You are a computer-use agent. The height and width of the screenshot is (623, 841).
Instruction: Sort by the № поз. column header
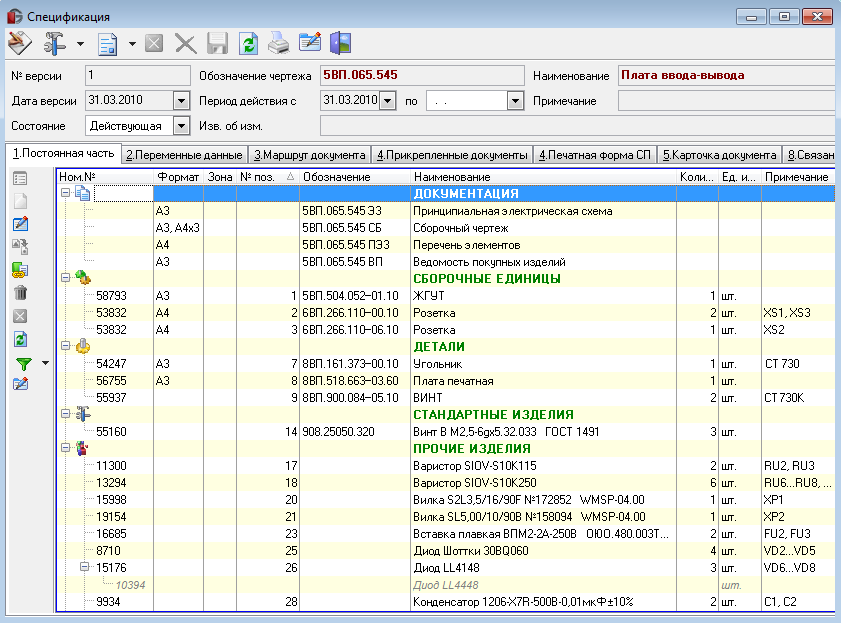[268, 177]
